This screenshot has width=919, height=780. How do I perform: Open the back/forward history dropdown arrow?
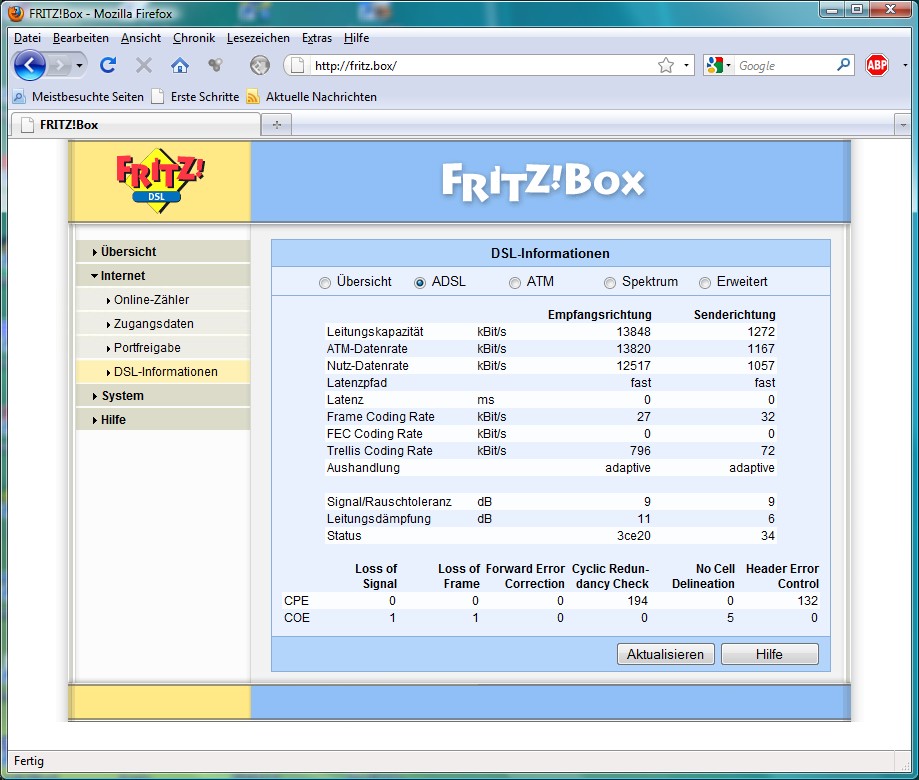(x=79, y=65)
